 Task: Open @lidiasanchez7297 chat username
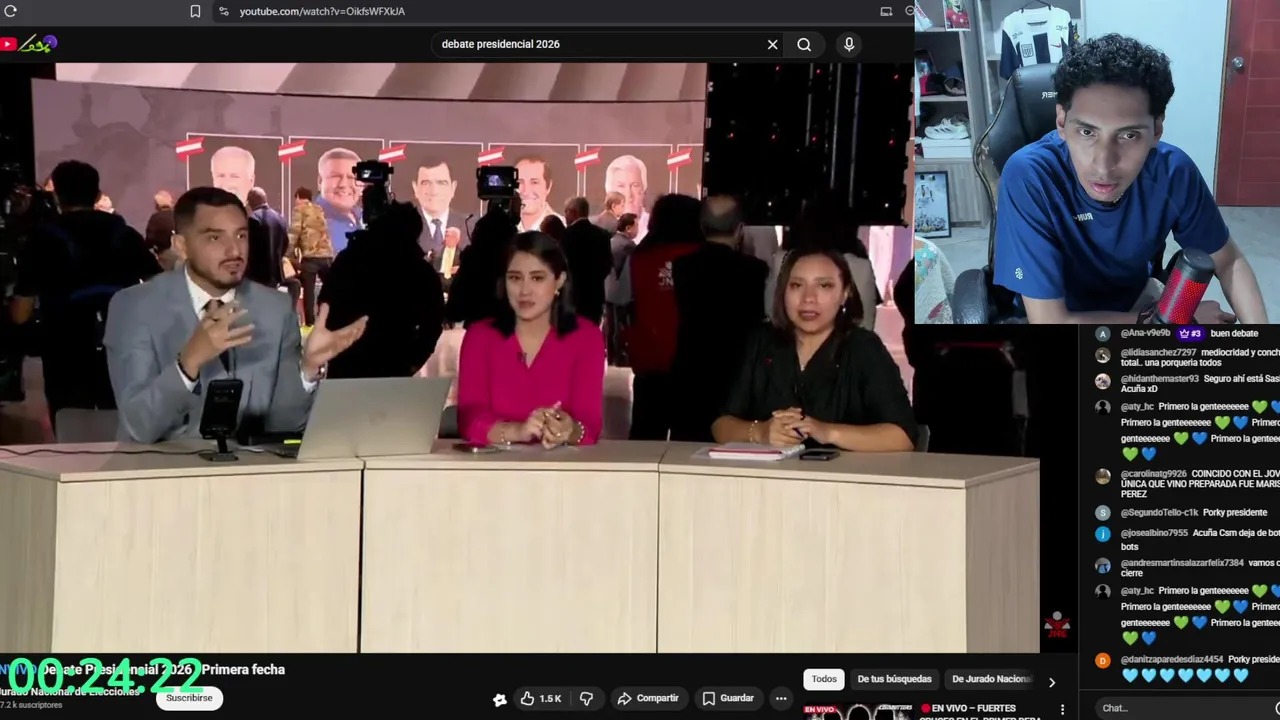pos(1158,352)
